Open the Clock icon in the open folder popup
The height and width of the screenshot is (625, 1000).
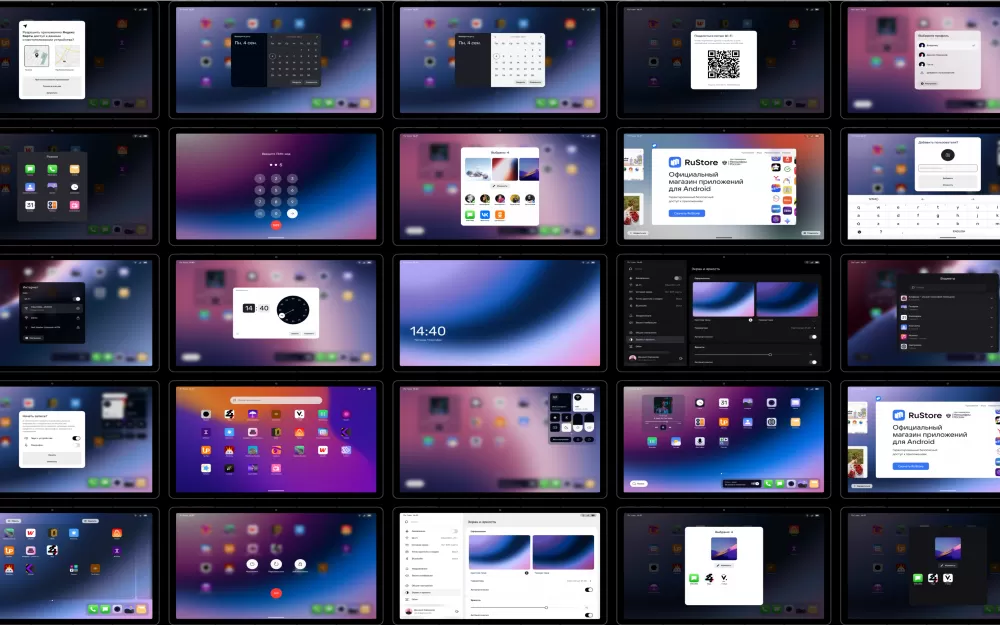pos(75,188)
